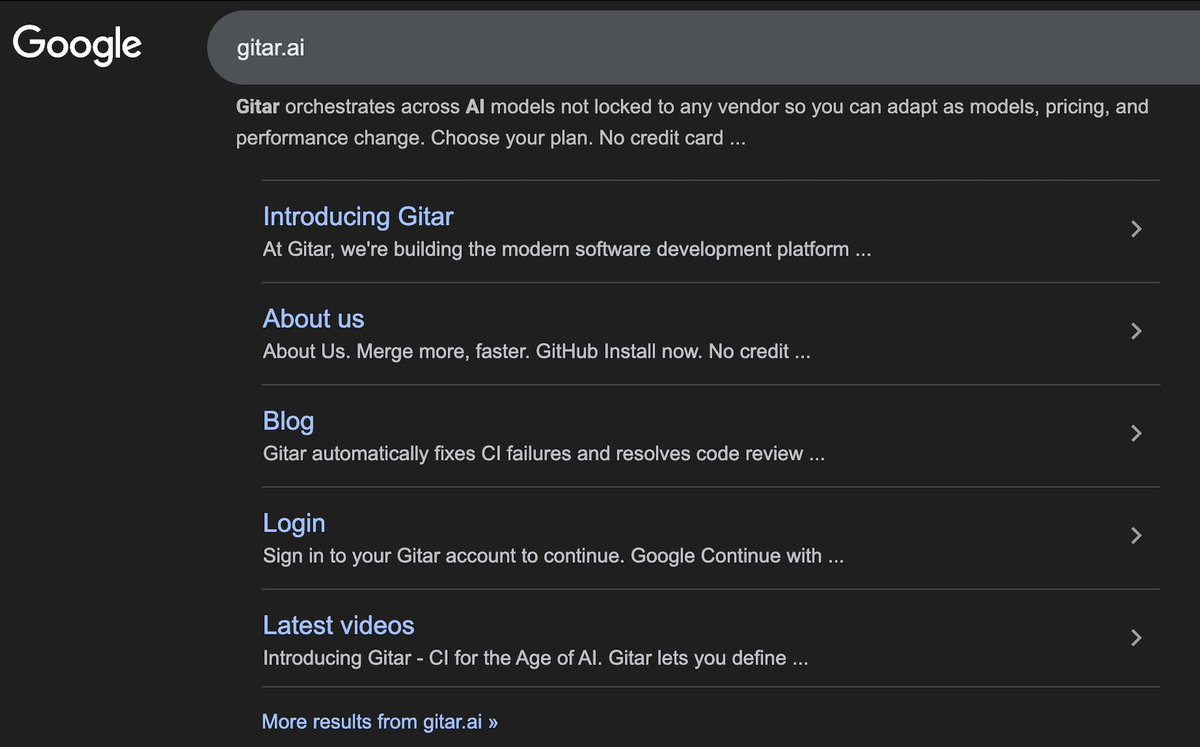Go to the Login sitelink
Image resolution: width=1200 pixels, height=747 pixels.
click(294, 523)
